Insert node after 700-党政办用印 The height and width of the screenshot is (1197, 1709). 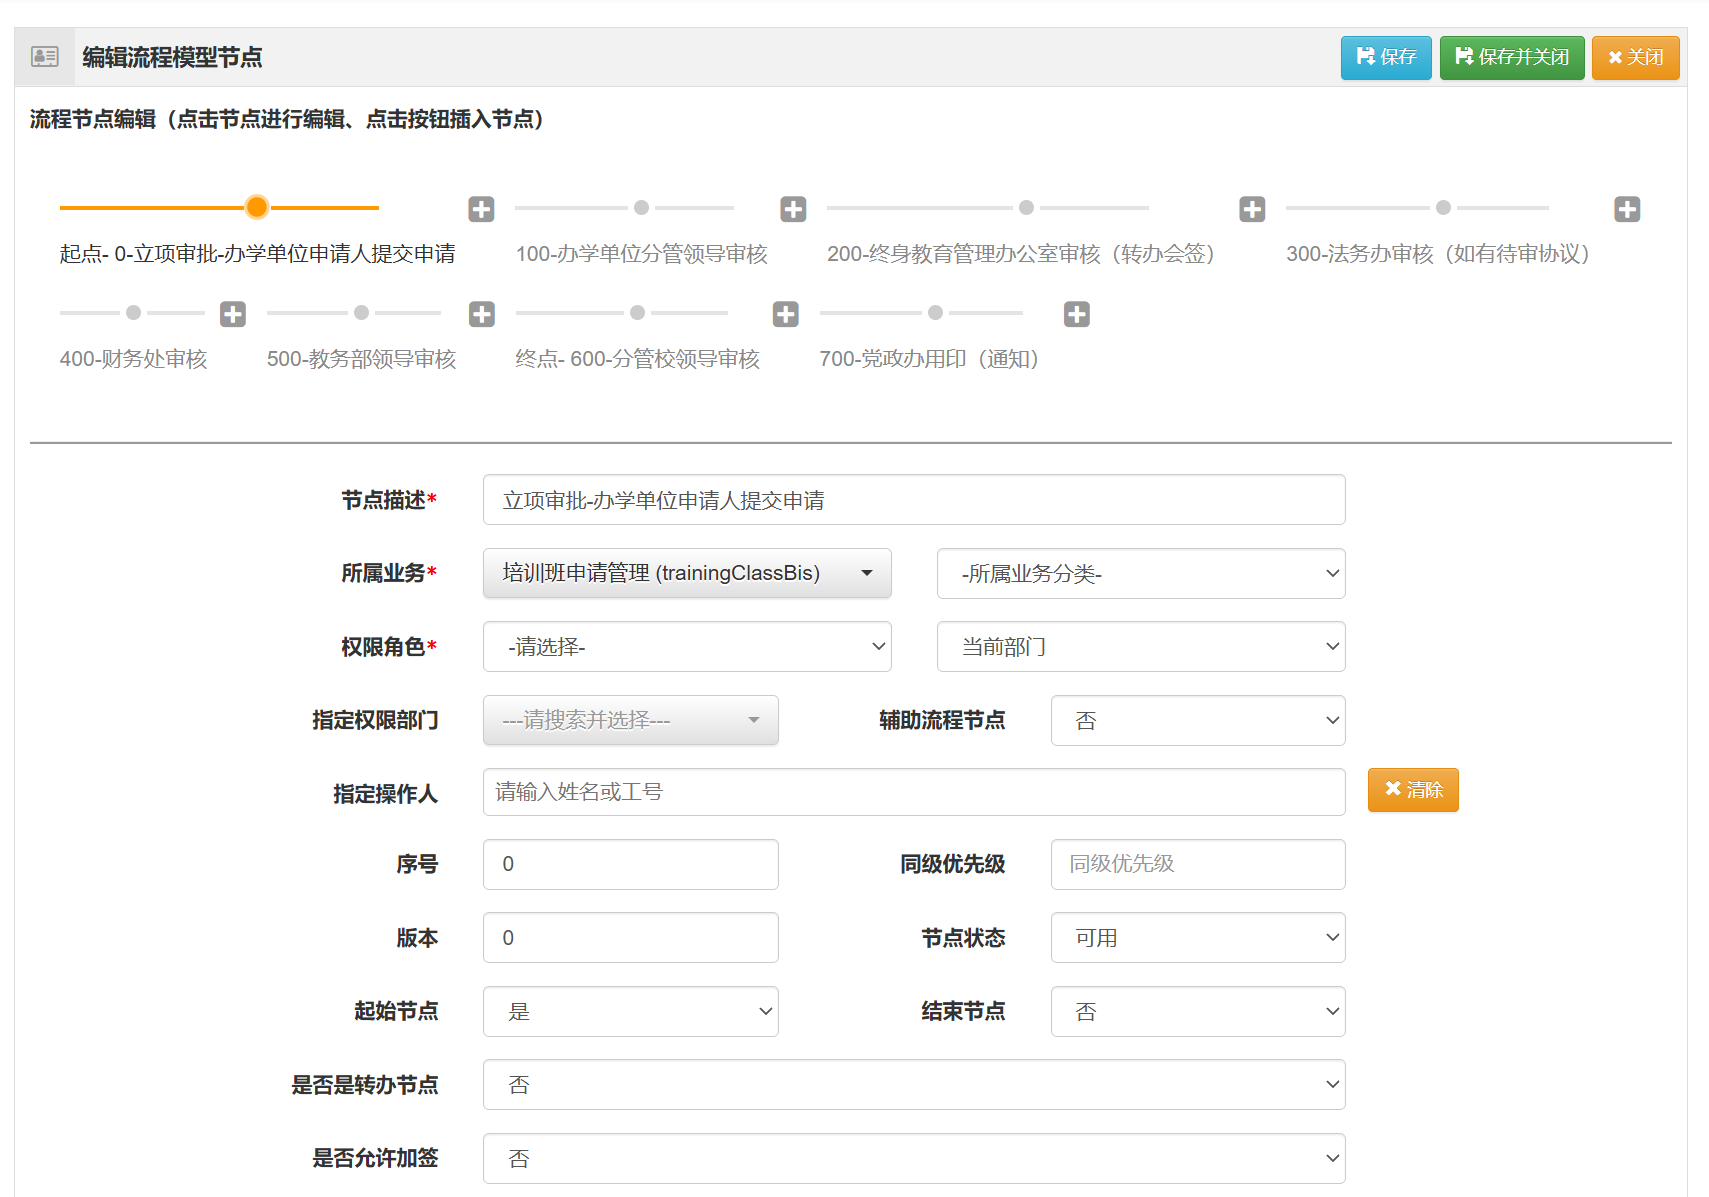(1077, 314)
